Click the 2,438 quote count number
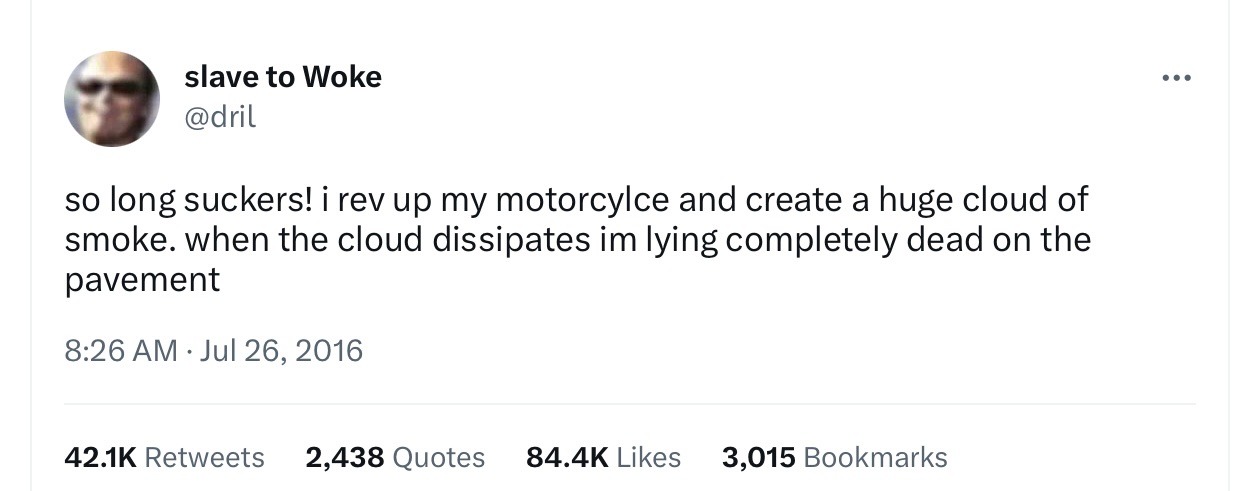Image resolution: width=1244 pixels, height=491 pixels. pyautogui.click(x=345, y=457)
